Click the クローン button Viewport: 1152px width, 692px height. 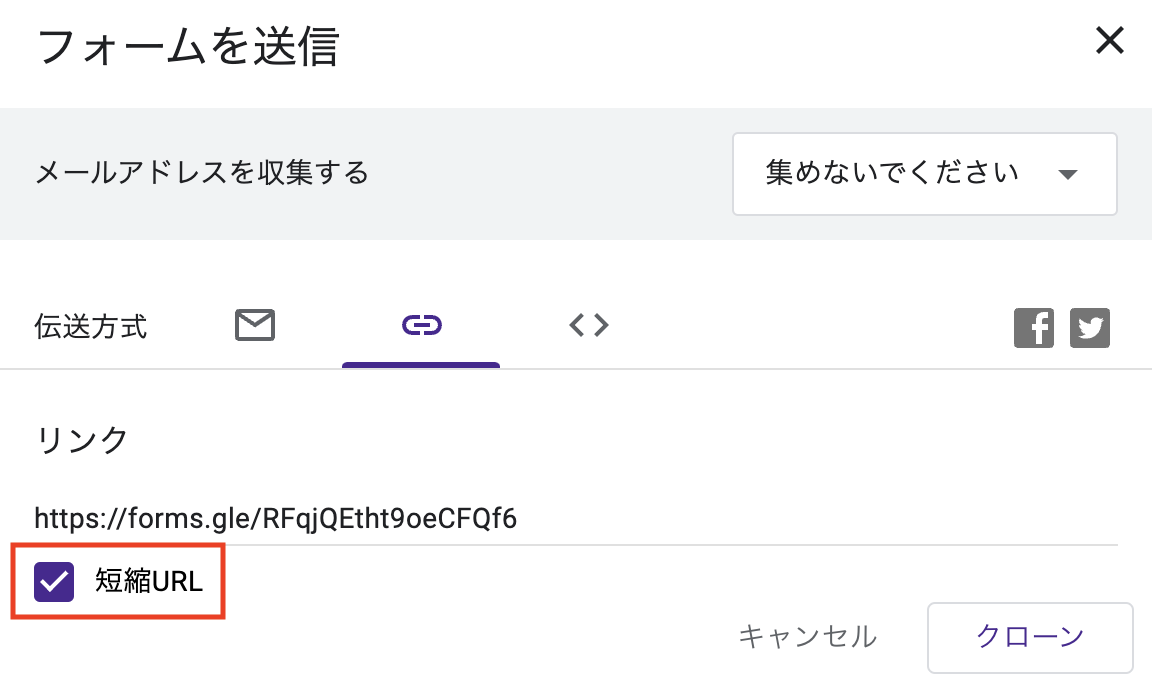coord(1030,638)
